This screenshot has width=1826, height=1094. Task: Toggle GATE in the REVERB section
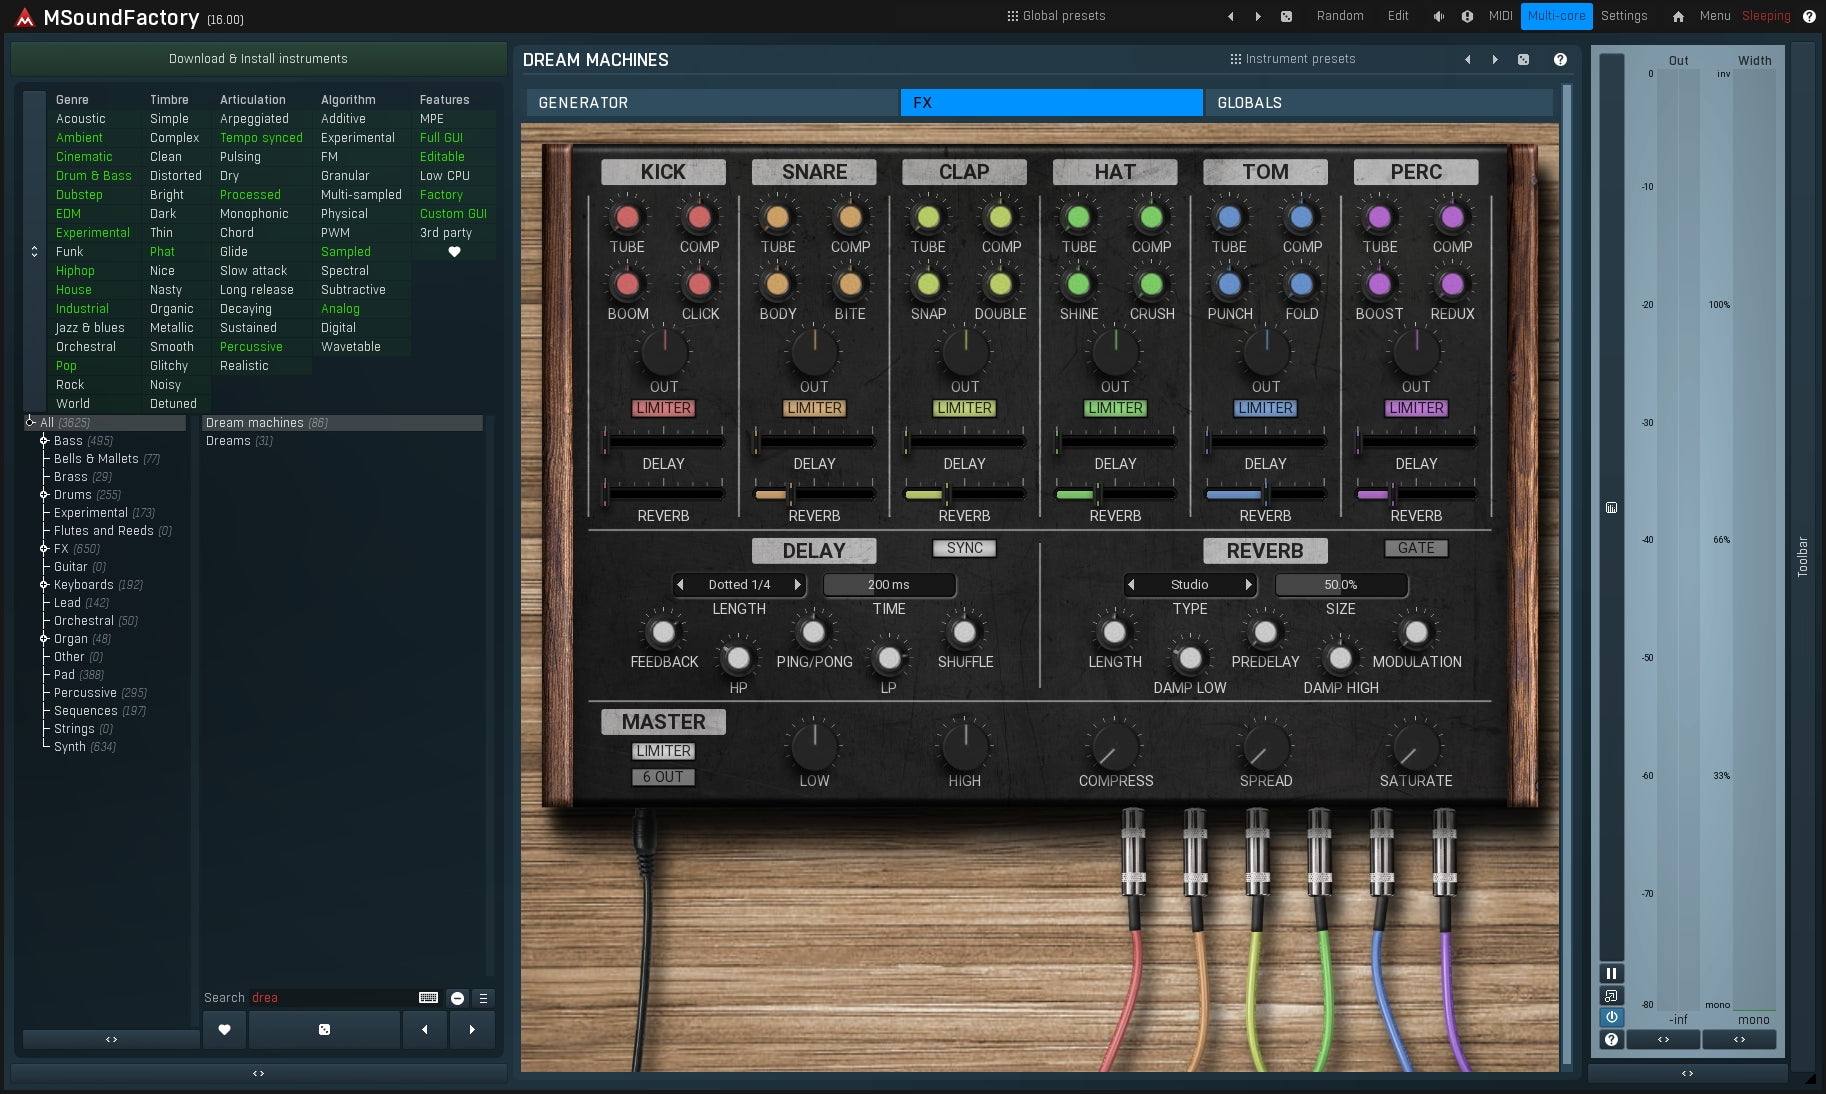click(1415, 547)
